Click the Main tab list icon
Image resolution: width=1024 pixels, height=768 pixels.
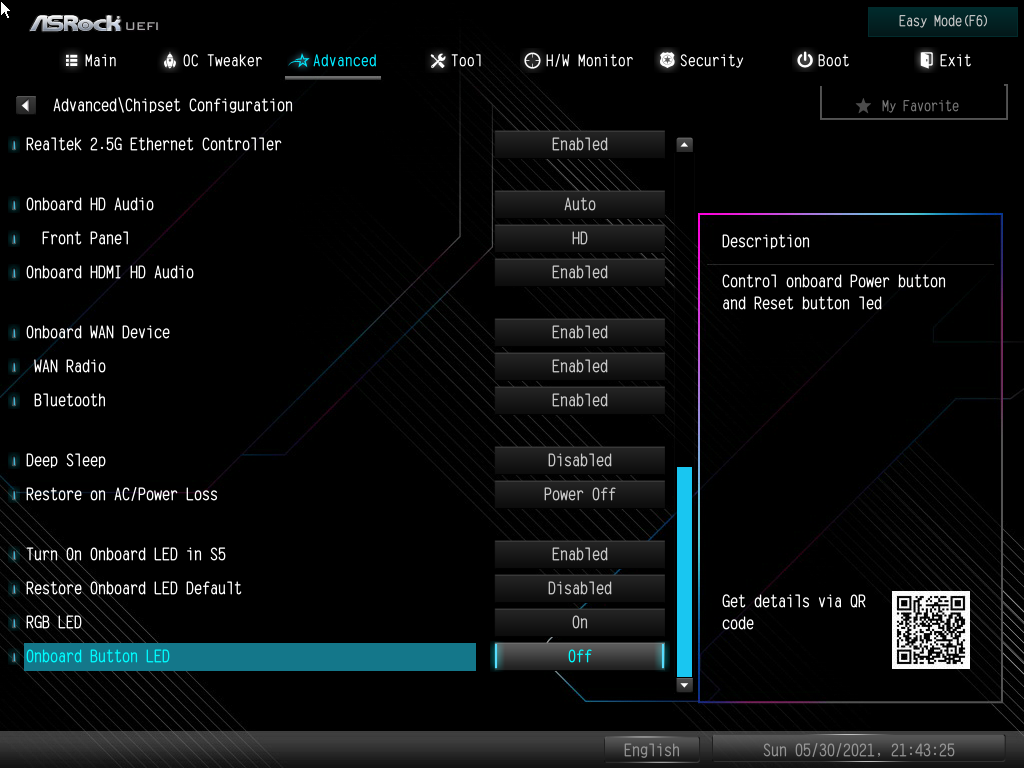click(x=72, y=61)
